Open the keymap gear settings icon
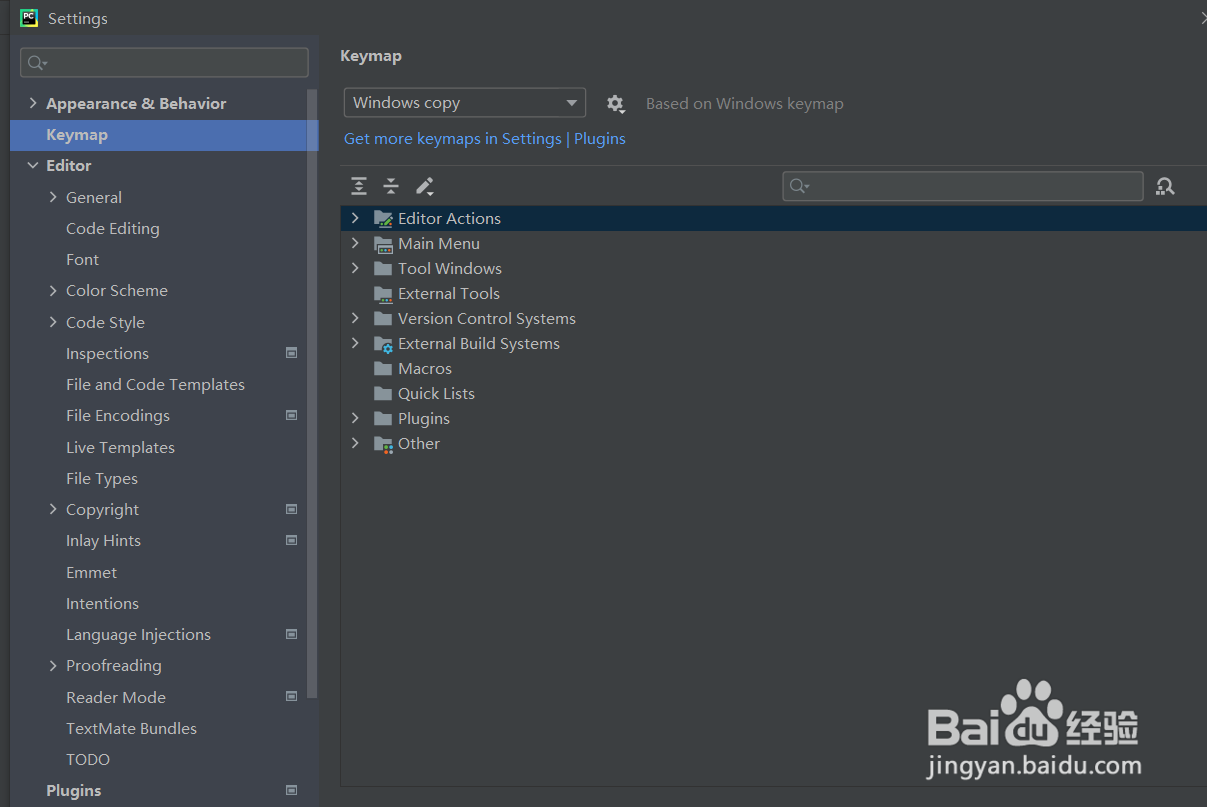This screenshot has width=1207, height=807. (x=616, y=104)
